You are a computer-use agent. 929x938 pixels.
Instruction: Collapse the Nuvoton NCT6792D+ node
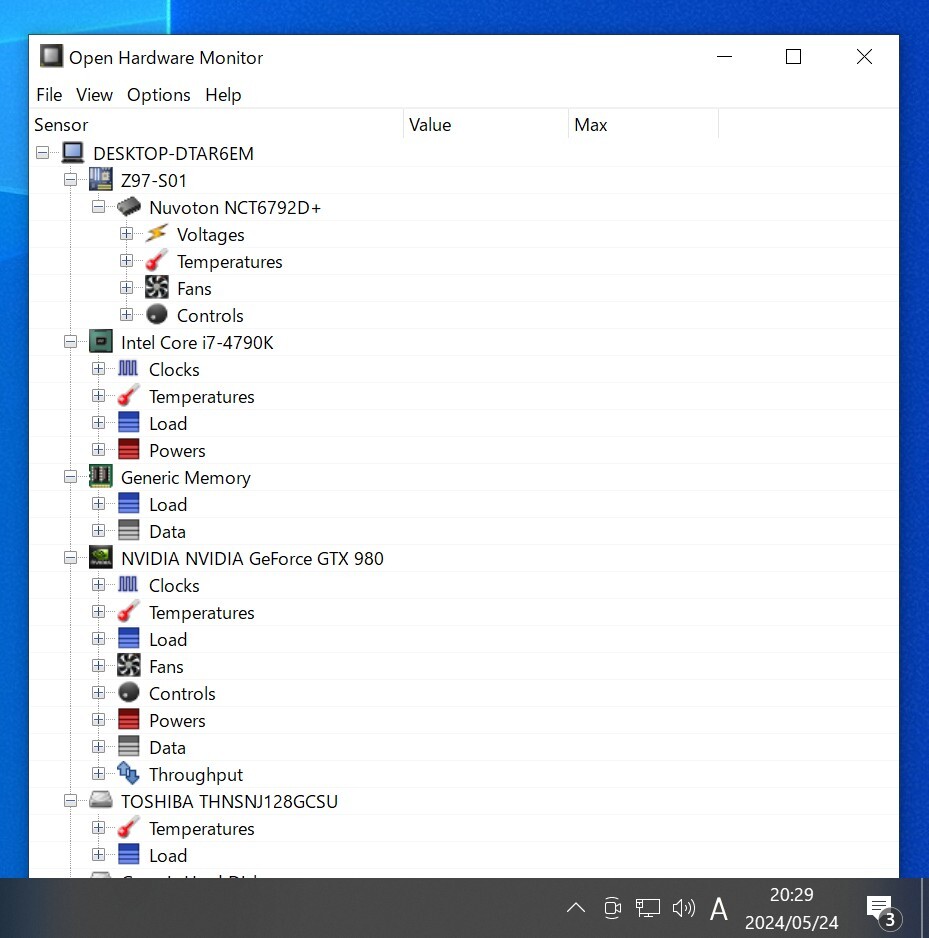99,207
